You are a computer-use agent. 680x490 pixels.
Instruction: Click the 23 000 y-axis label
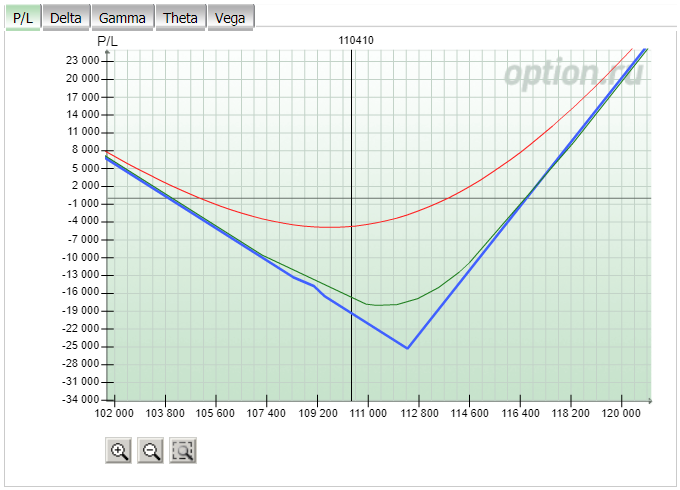coord(83,60)
